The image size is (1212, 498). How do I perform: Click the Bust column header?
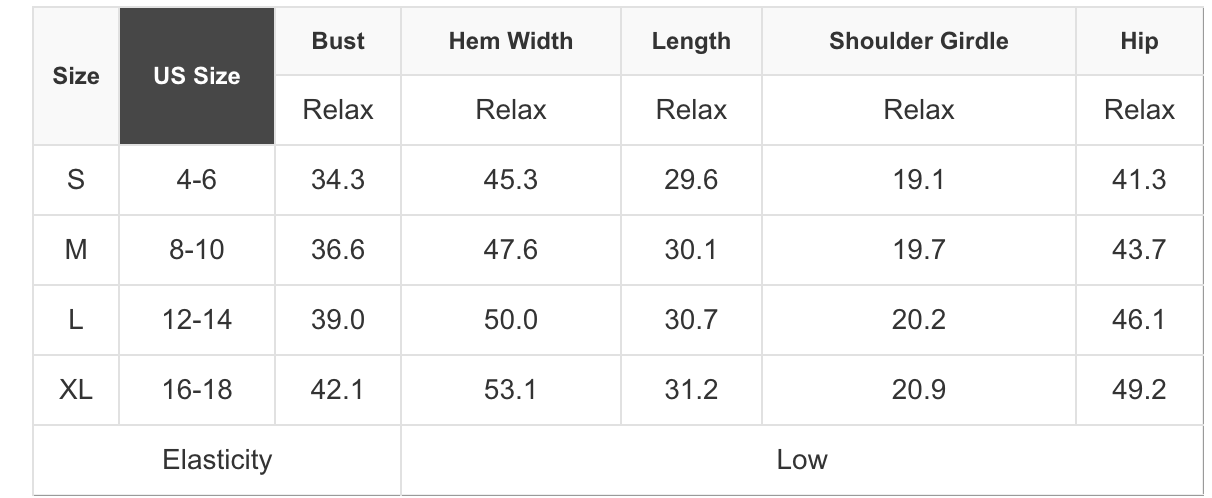(338, 41)
